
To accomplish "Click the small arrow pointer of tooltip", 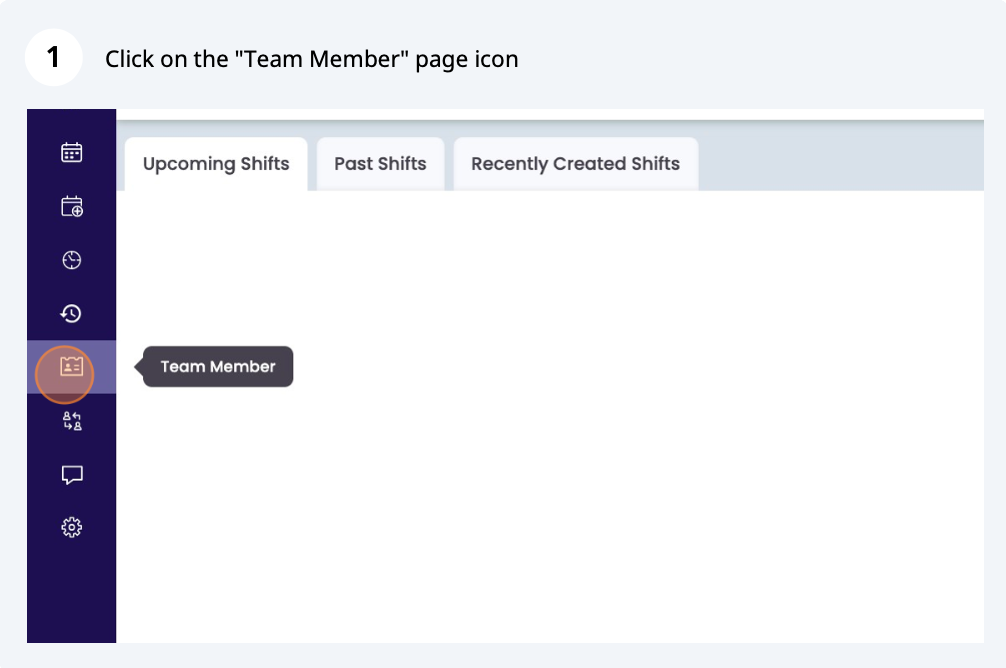I will [x=139, y=367].
